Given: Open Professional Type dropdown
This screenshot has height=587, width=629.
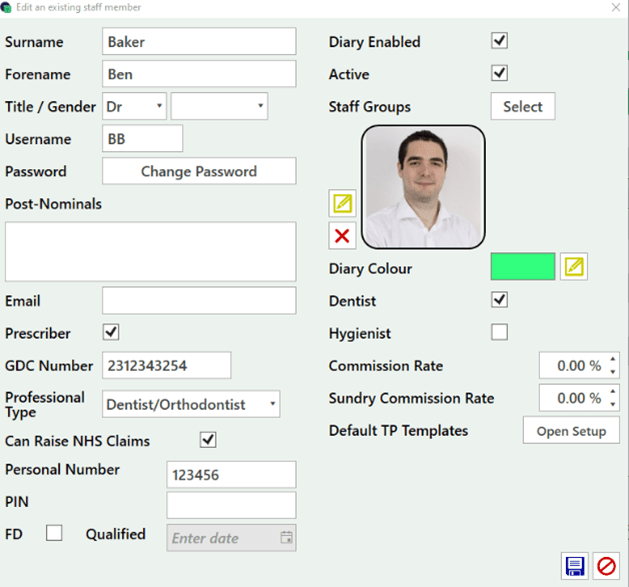Looking at the screenshot, I should coord(191,404).
